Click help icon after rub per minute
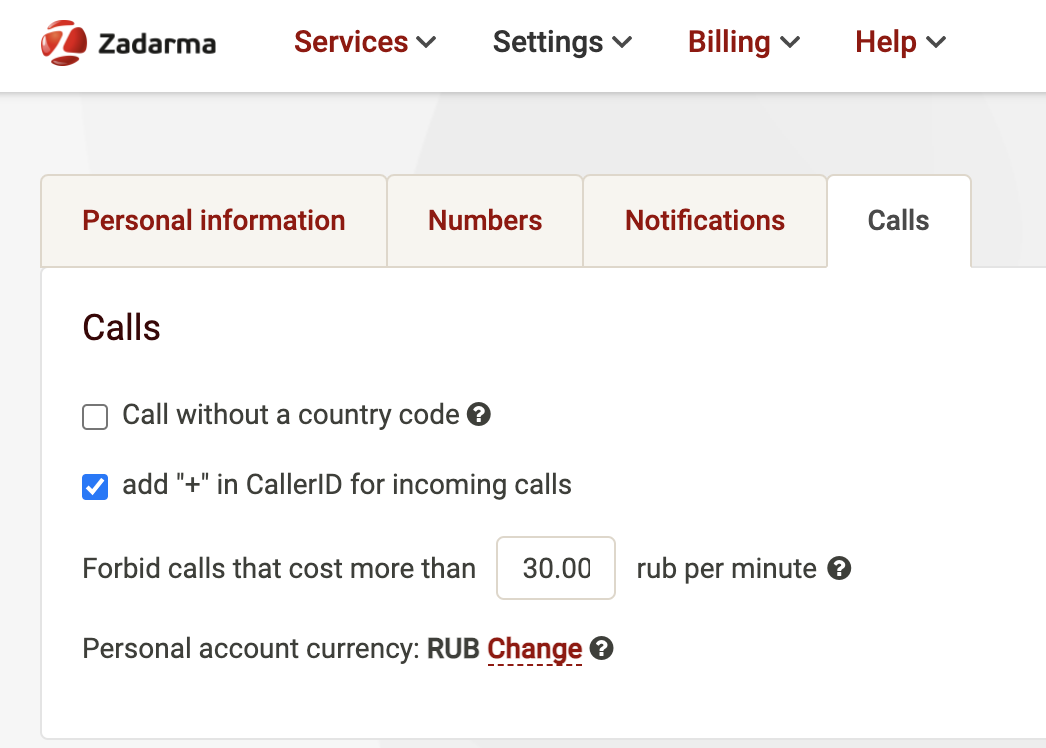The width and height of the screenshot is (1046, 748). tap(840, 569)
